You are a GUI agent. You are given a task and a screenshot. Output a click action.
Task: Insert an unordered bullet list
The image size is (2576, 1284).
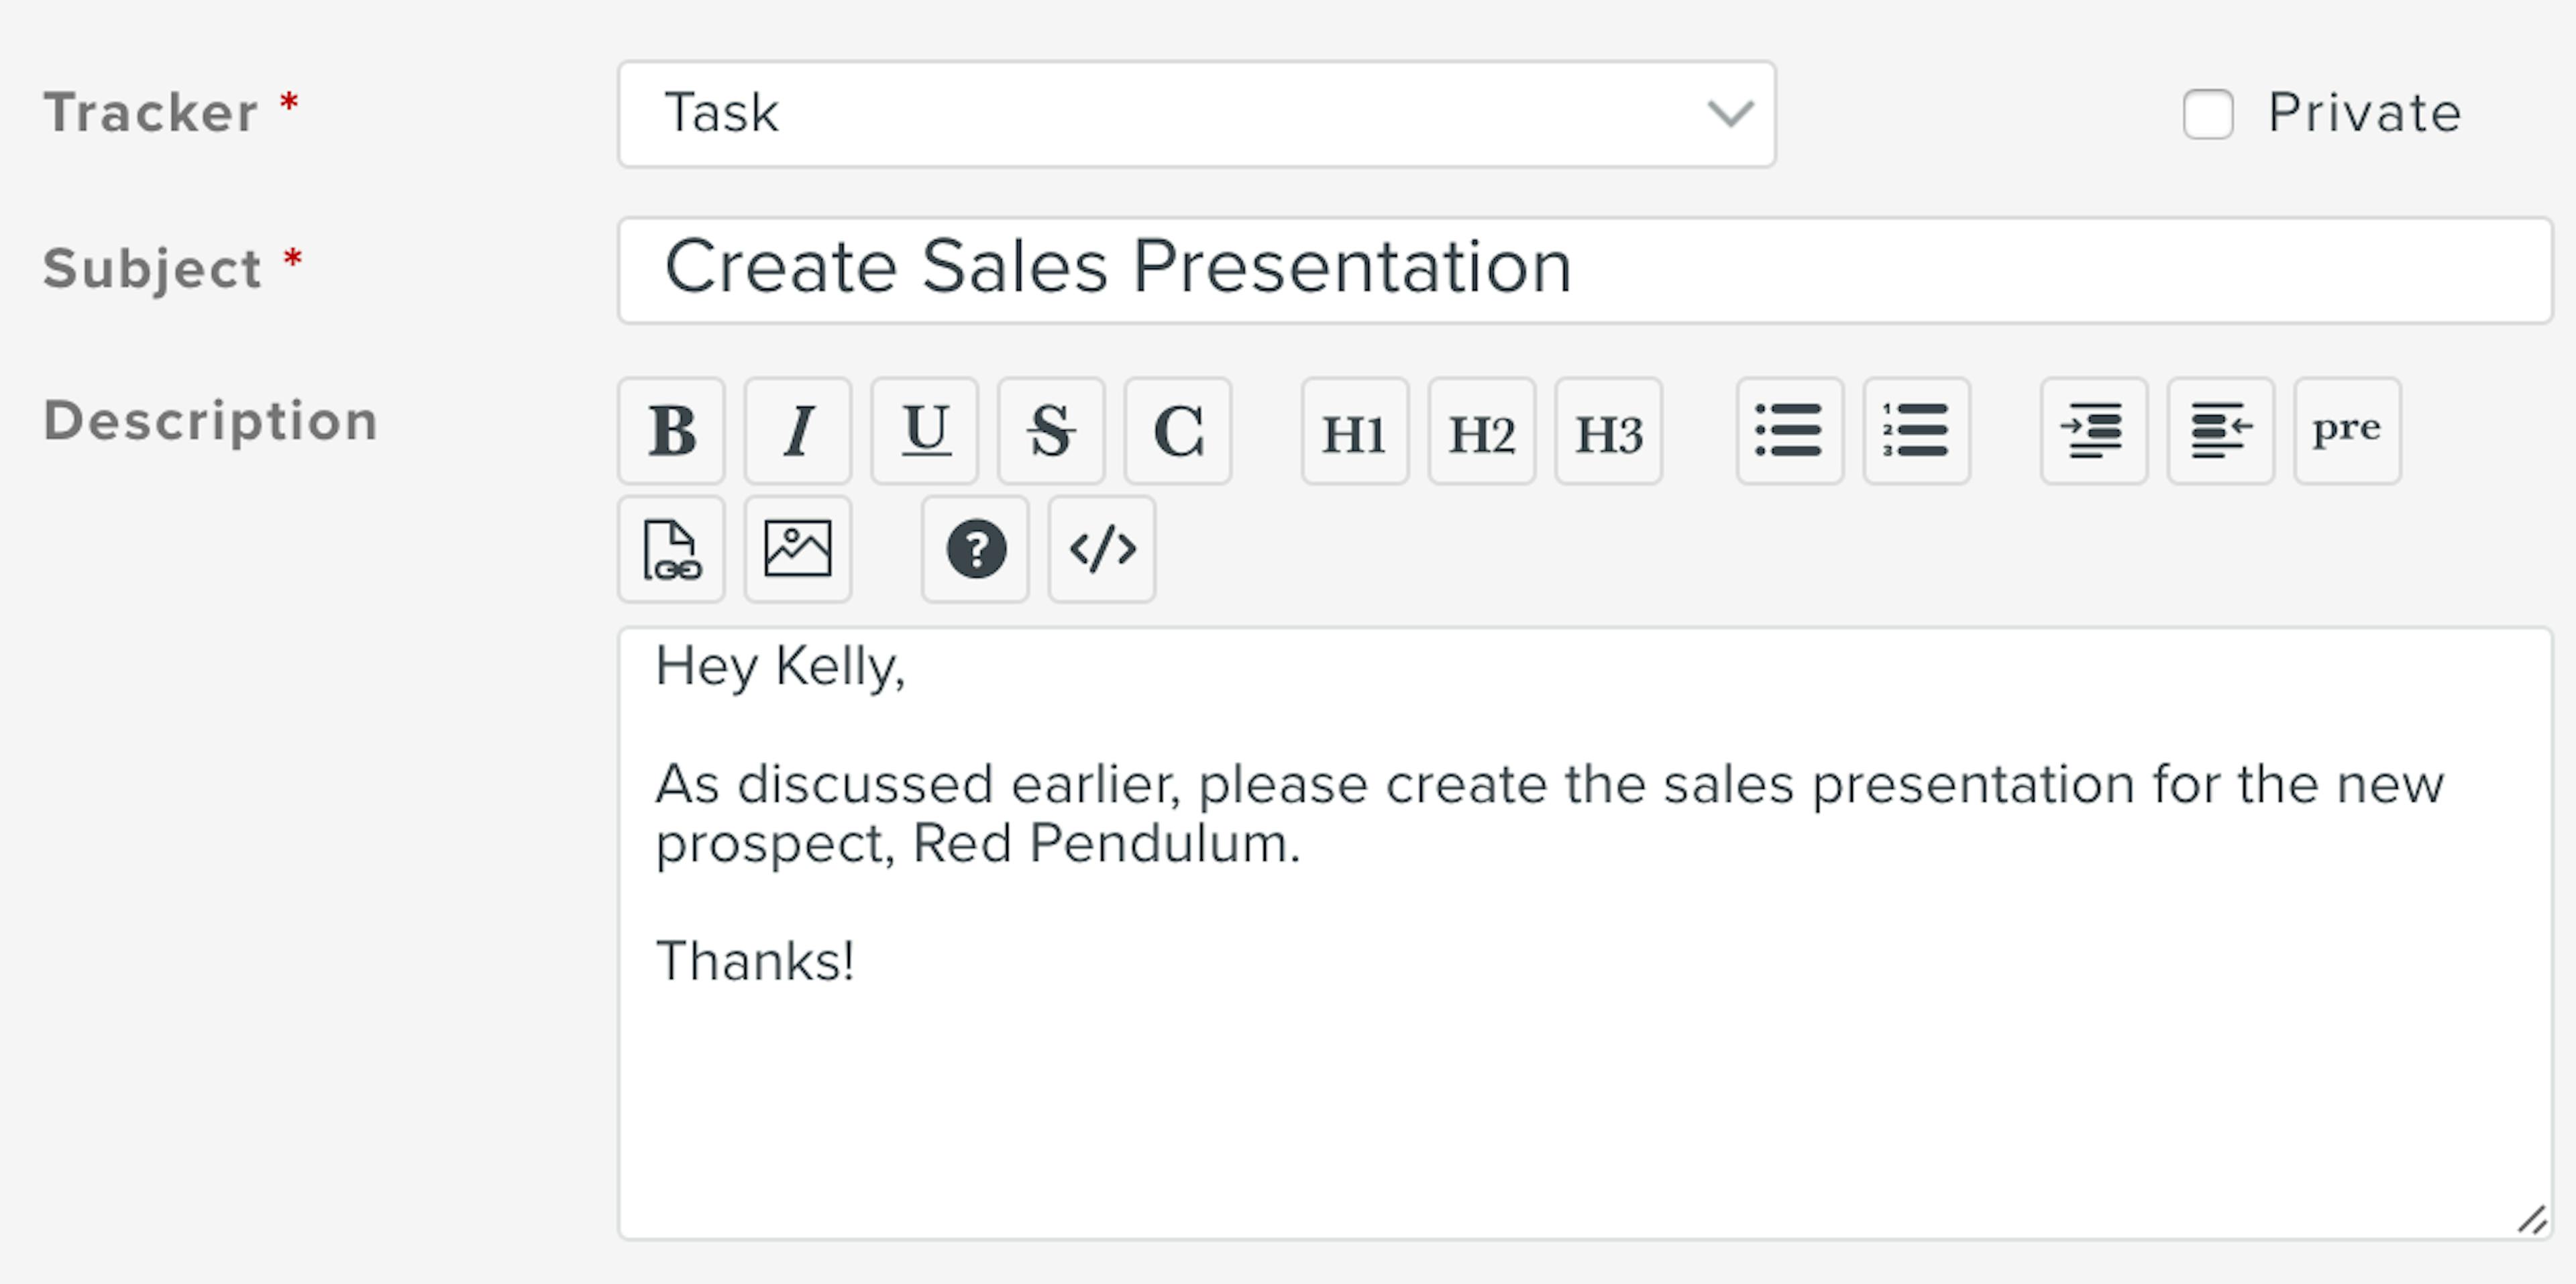tap(1789, 431)
